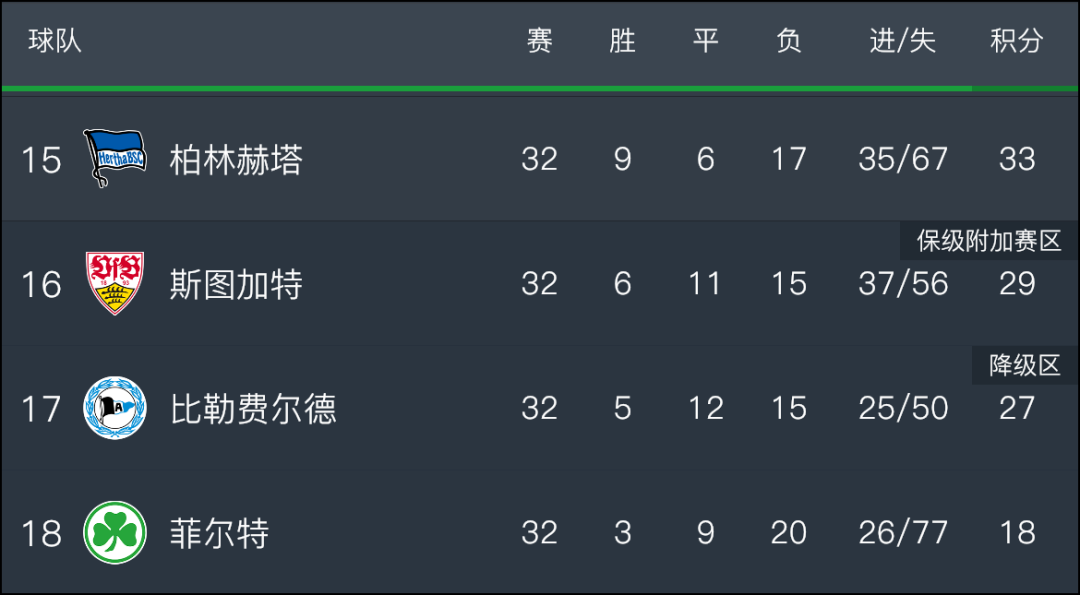Click the 球队 column header

coord(54,41)
